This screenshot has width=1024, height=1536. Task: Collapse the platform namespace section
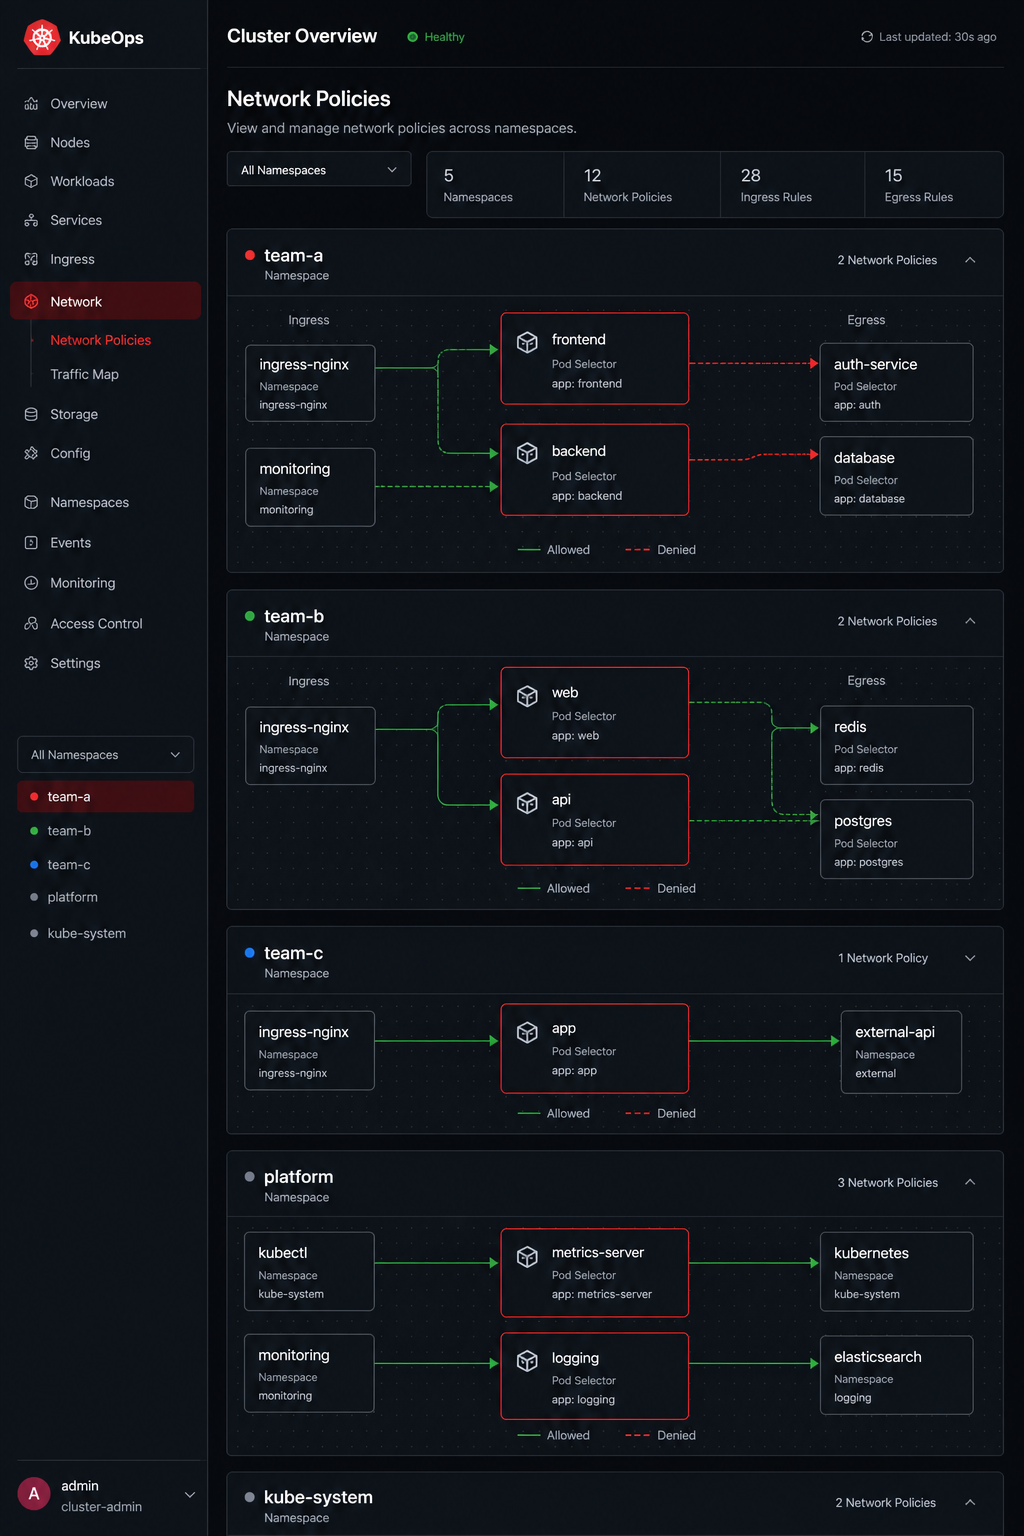pyautogui.click(x=970, y=1182)
